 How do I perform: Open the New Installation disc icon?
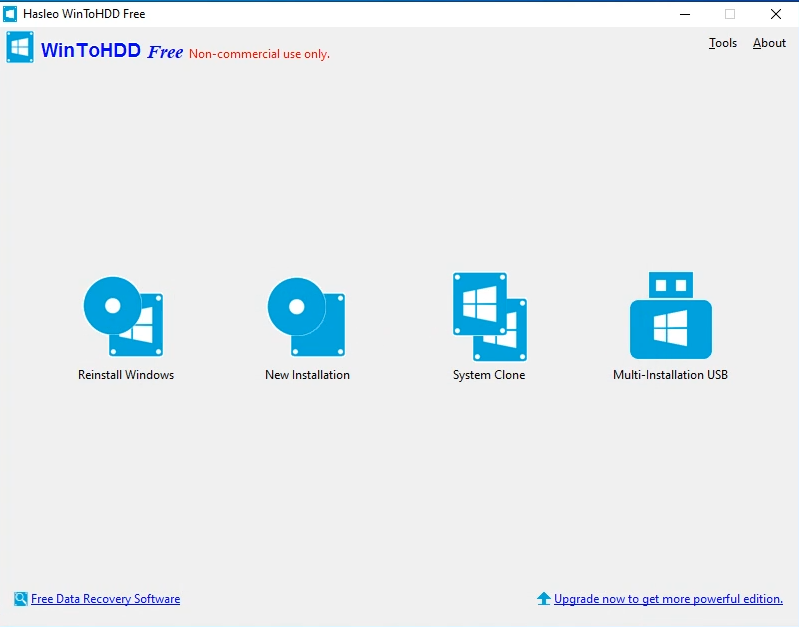tap(307, 317)
